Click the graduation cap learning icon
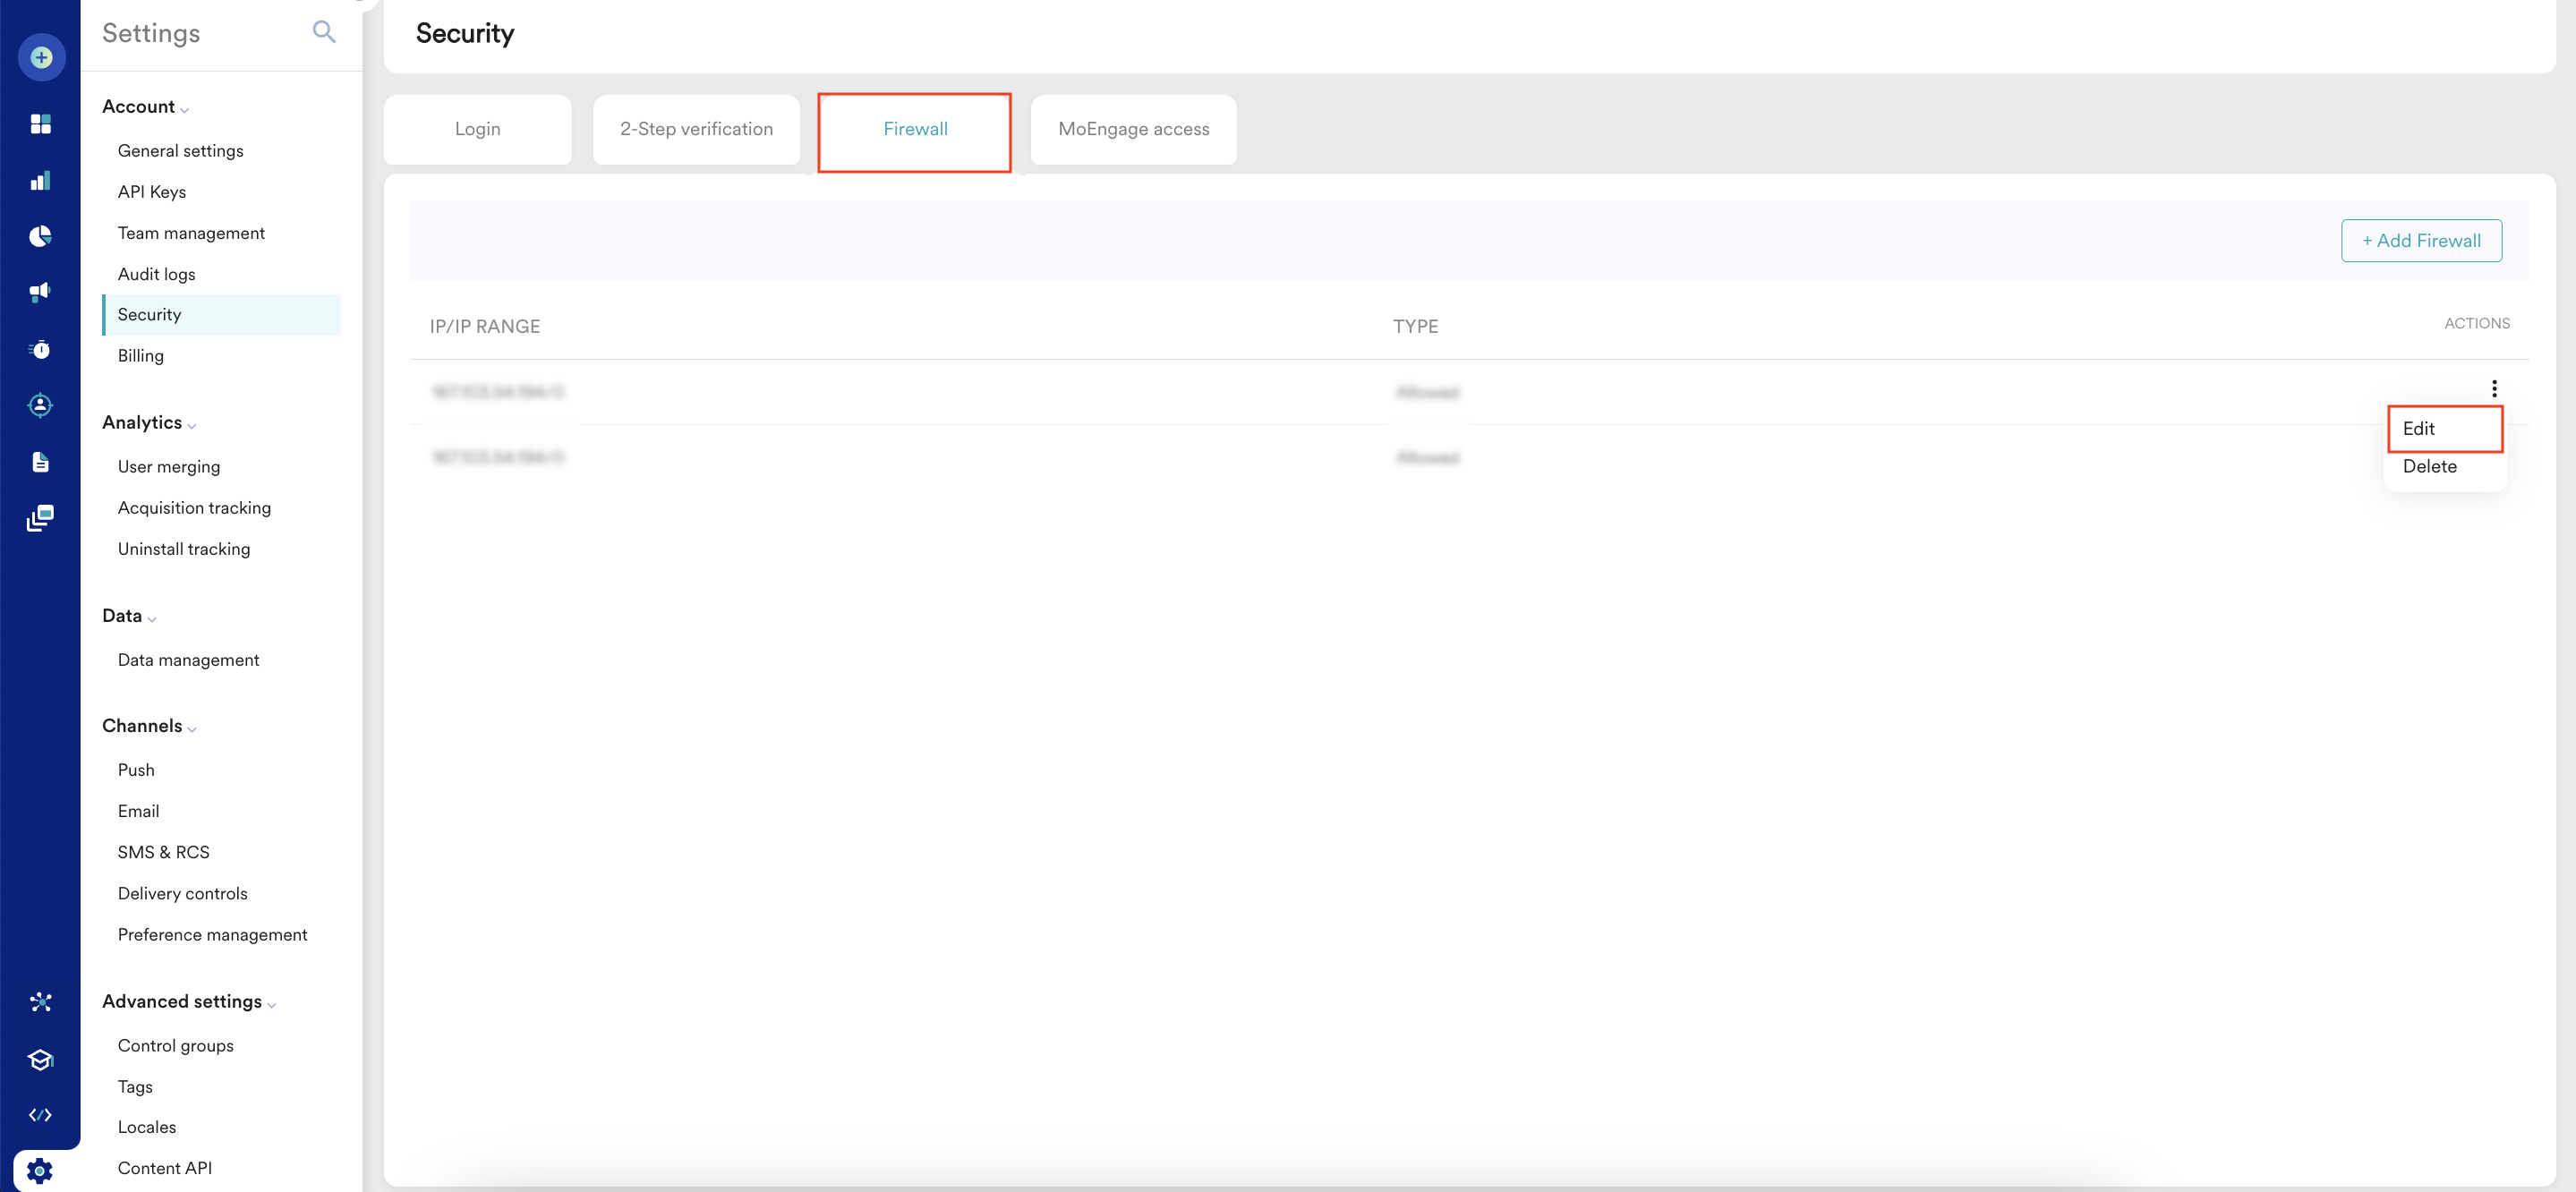The width and height of the screenshot is (2576, 1192). [x=41, y=1059]
